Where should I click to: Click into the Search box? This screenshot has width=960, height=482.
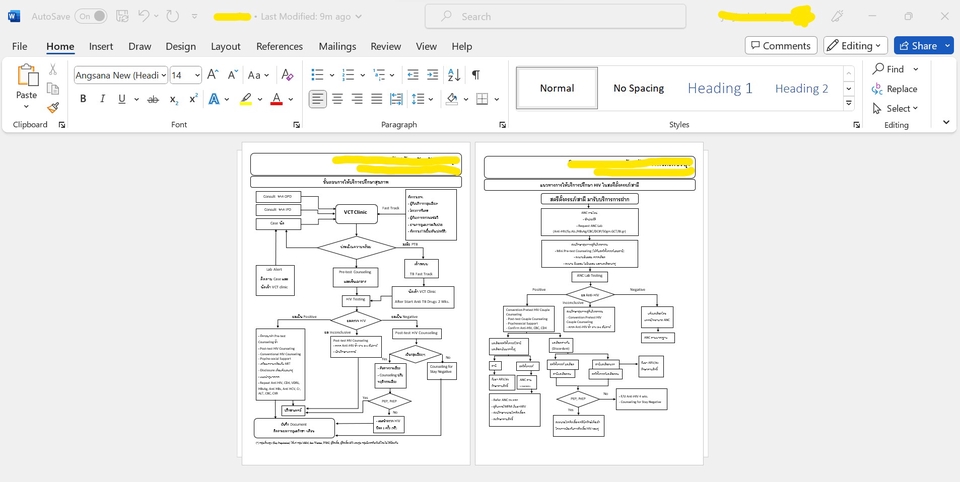[x=555, y=17]
